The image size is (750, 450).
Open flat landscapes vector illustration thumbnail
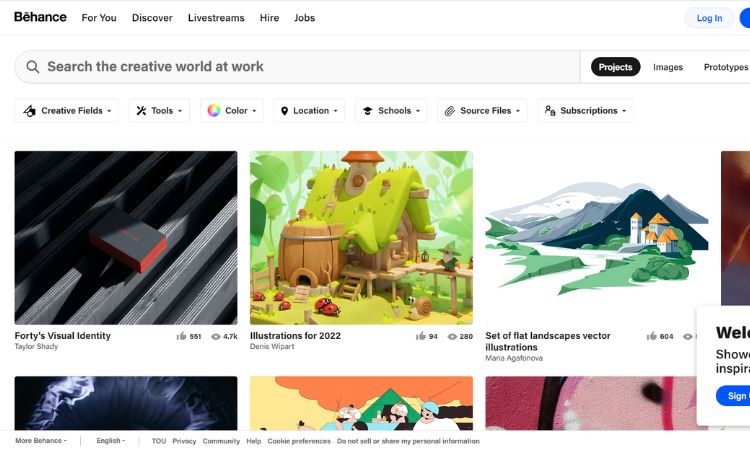click(596, 238)
